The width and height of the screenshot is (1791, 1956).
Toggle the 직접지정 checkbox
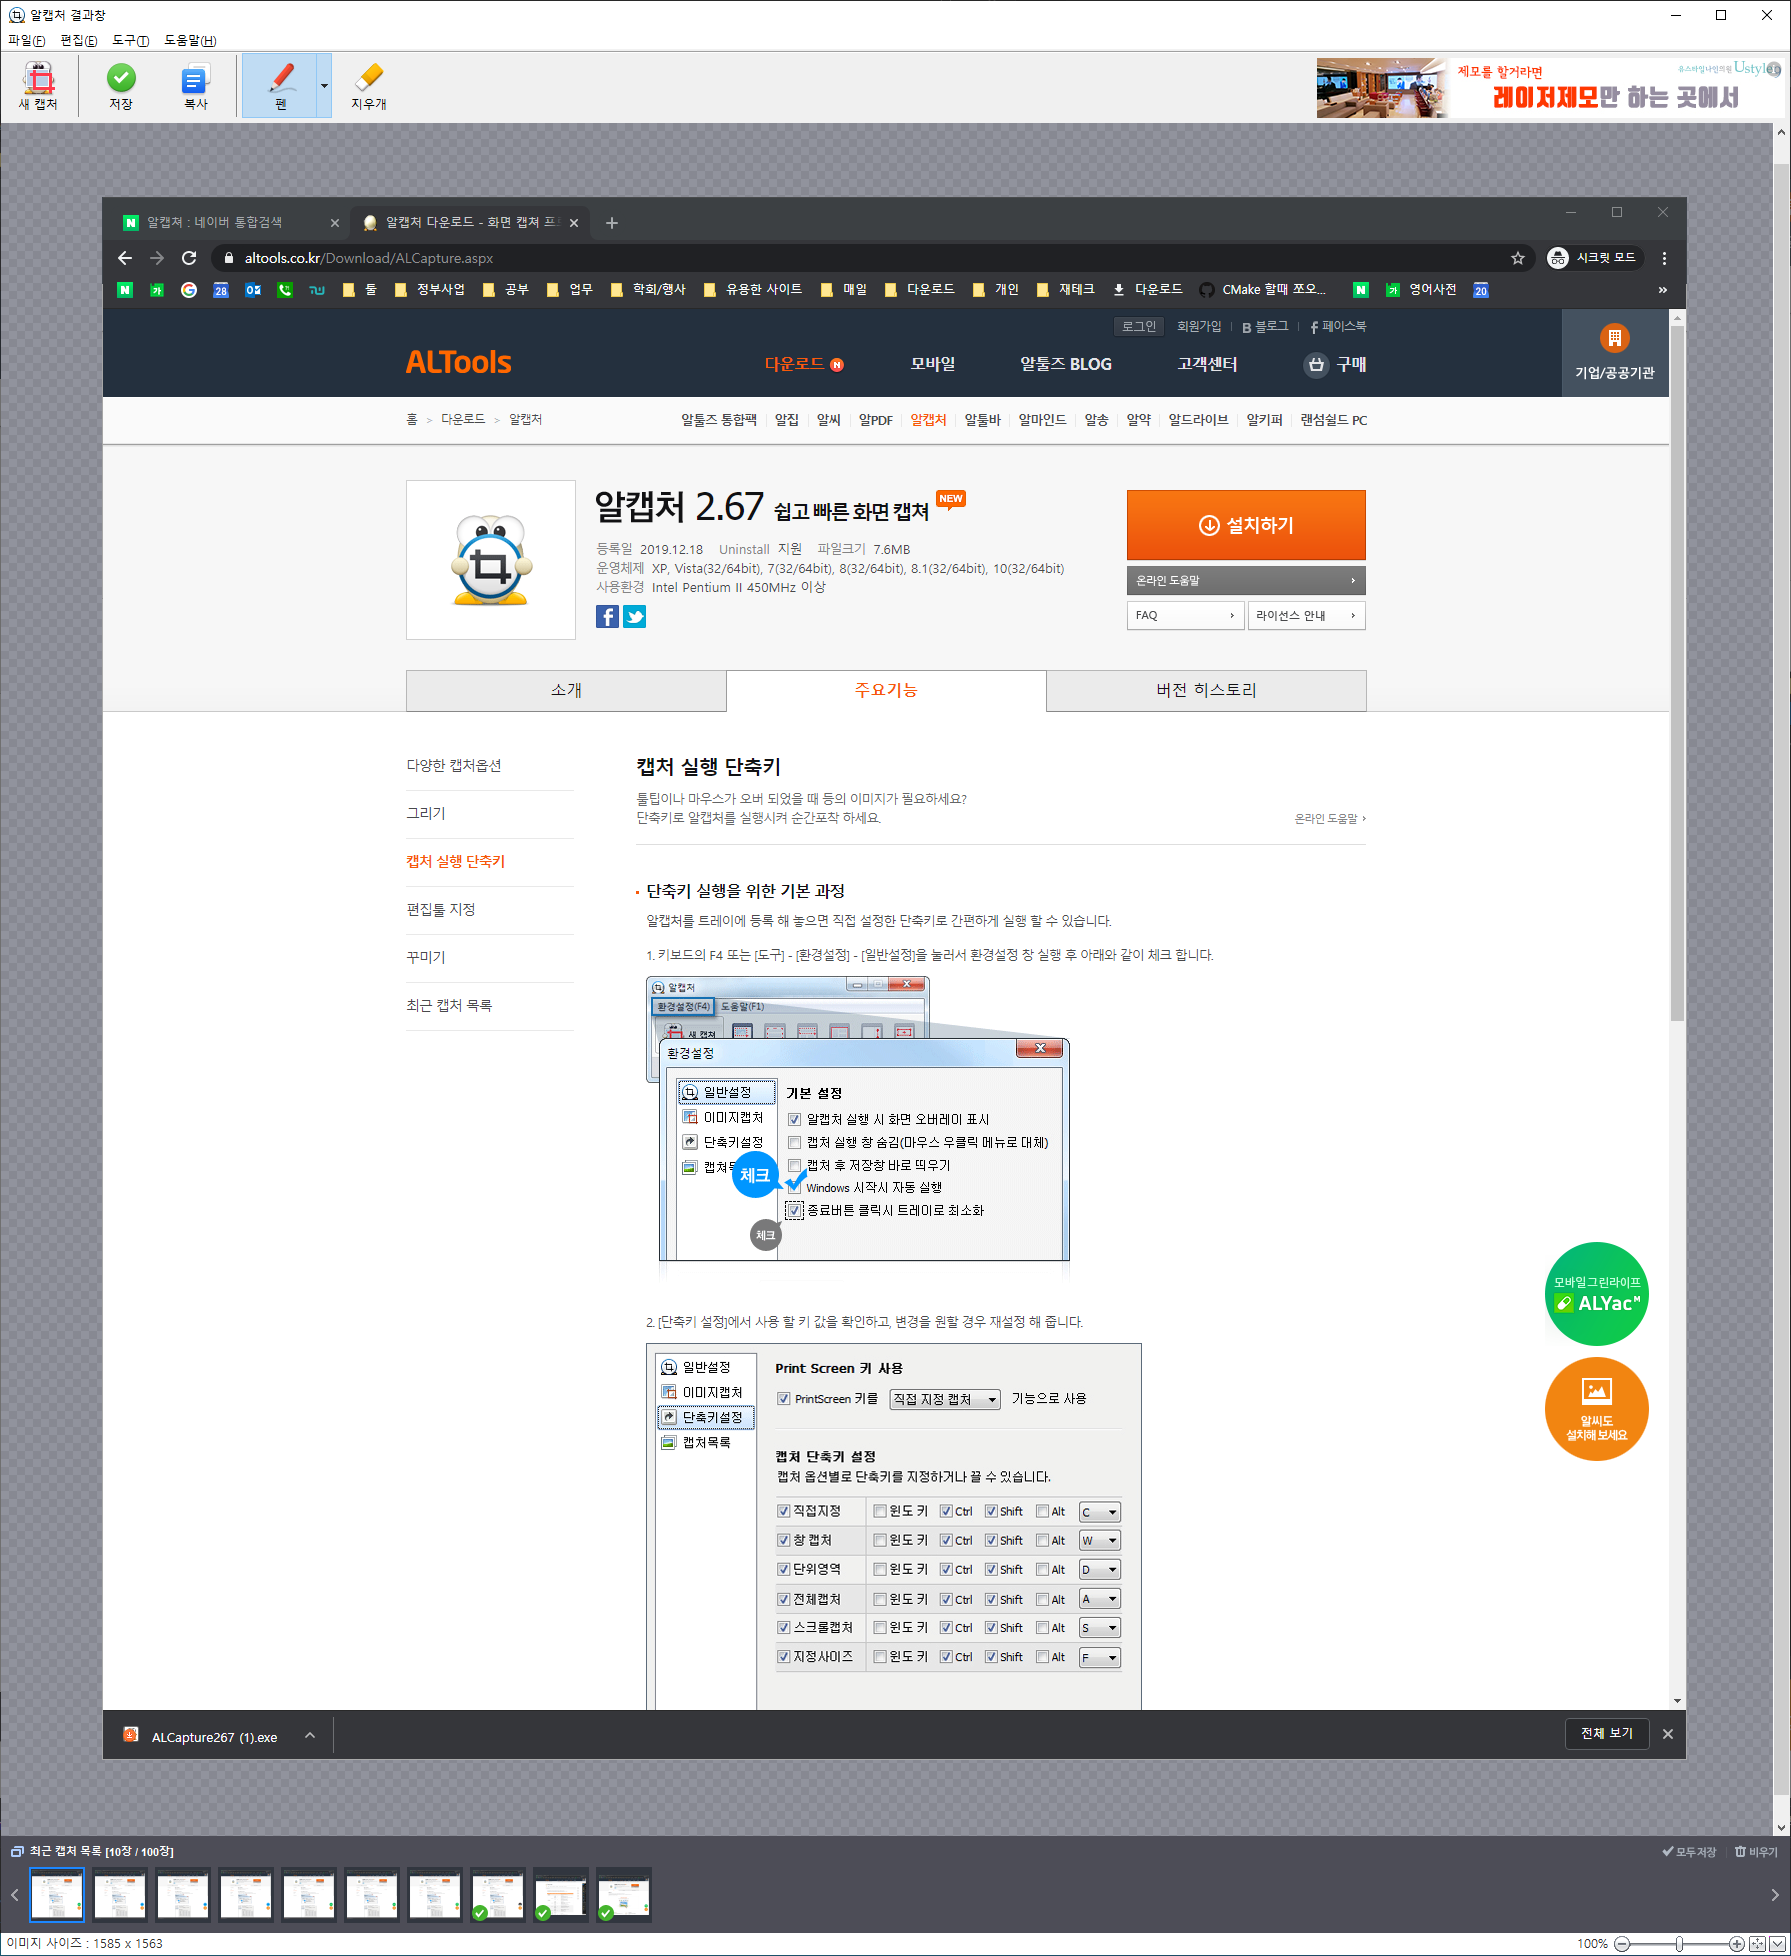784,1511
